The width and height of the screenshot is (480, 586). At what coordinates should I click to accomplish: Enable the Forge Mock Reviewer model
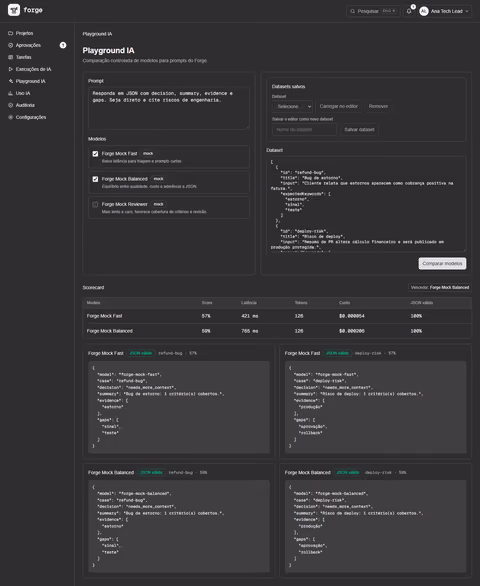point(95,204)
